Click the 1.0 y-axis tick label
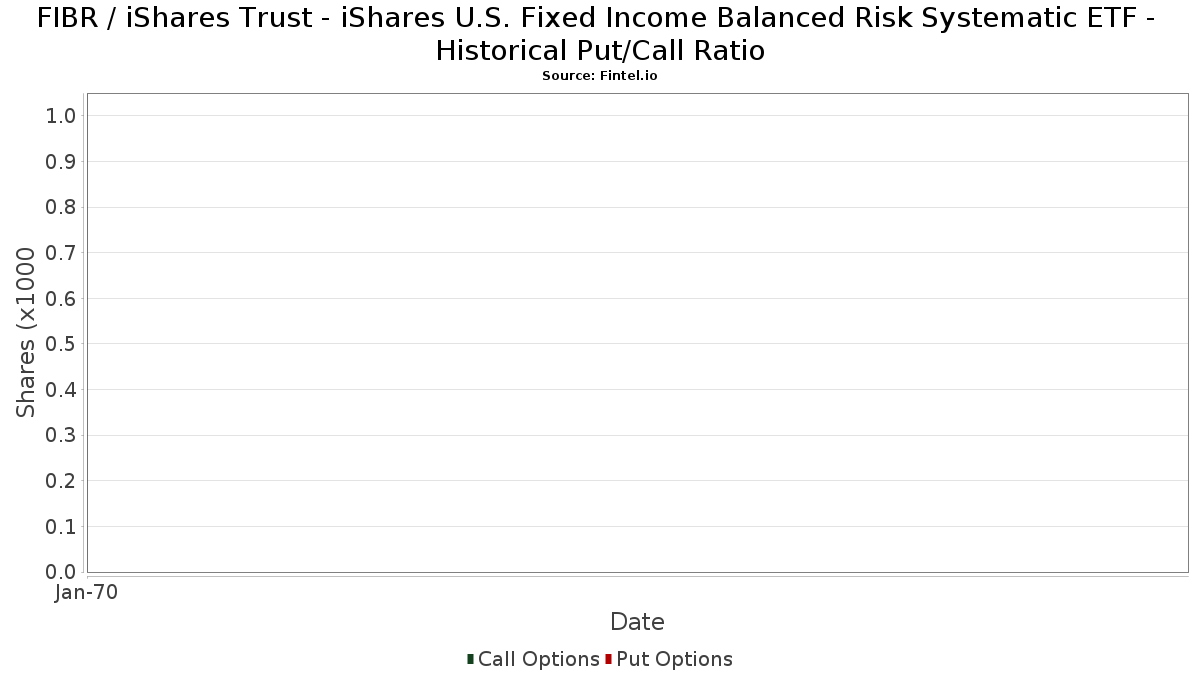Image resolution: width=1200 pixels, height=675 pixels. coord(61,116)
